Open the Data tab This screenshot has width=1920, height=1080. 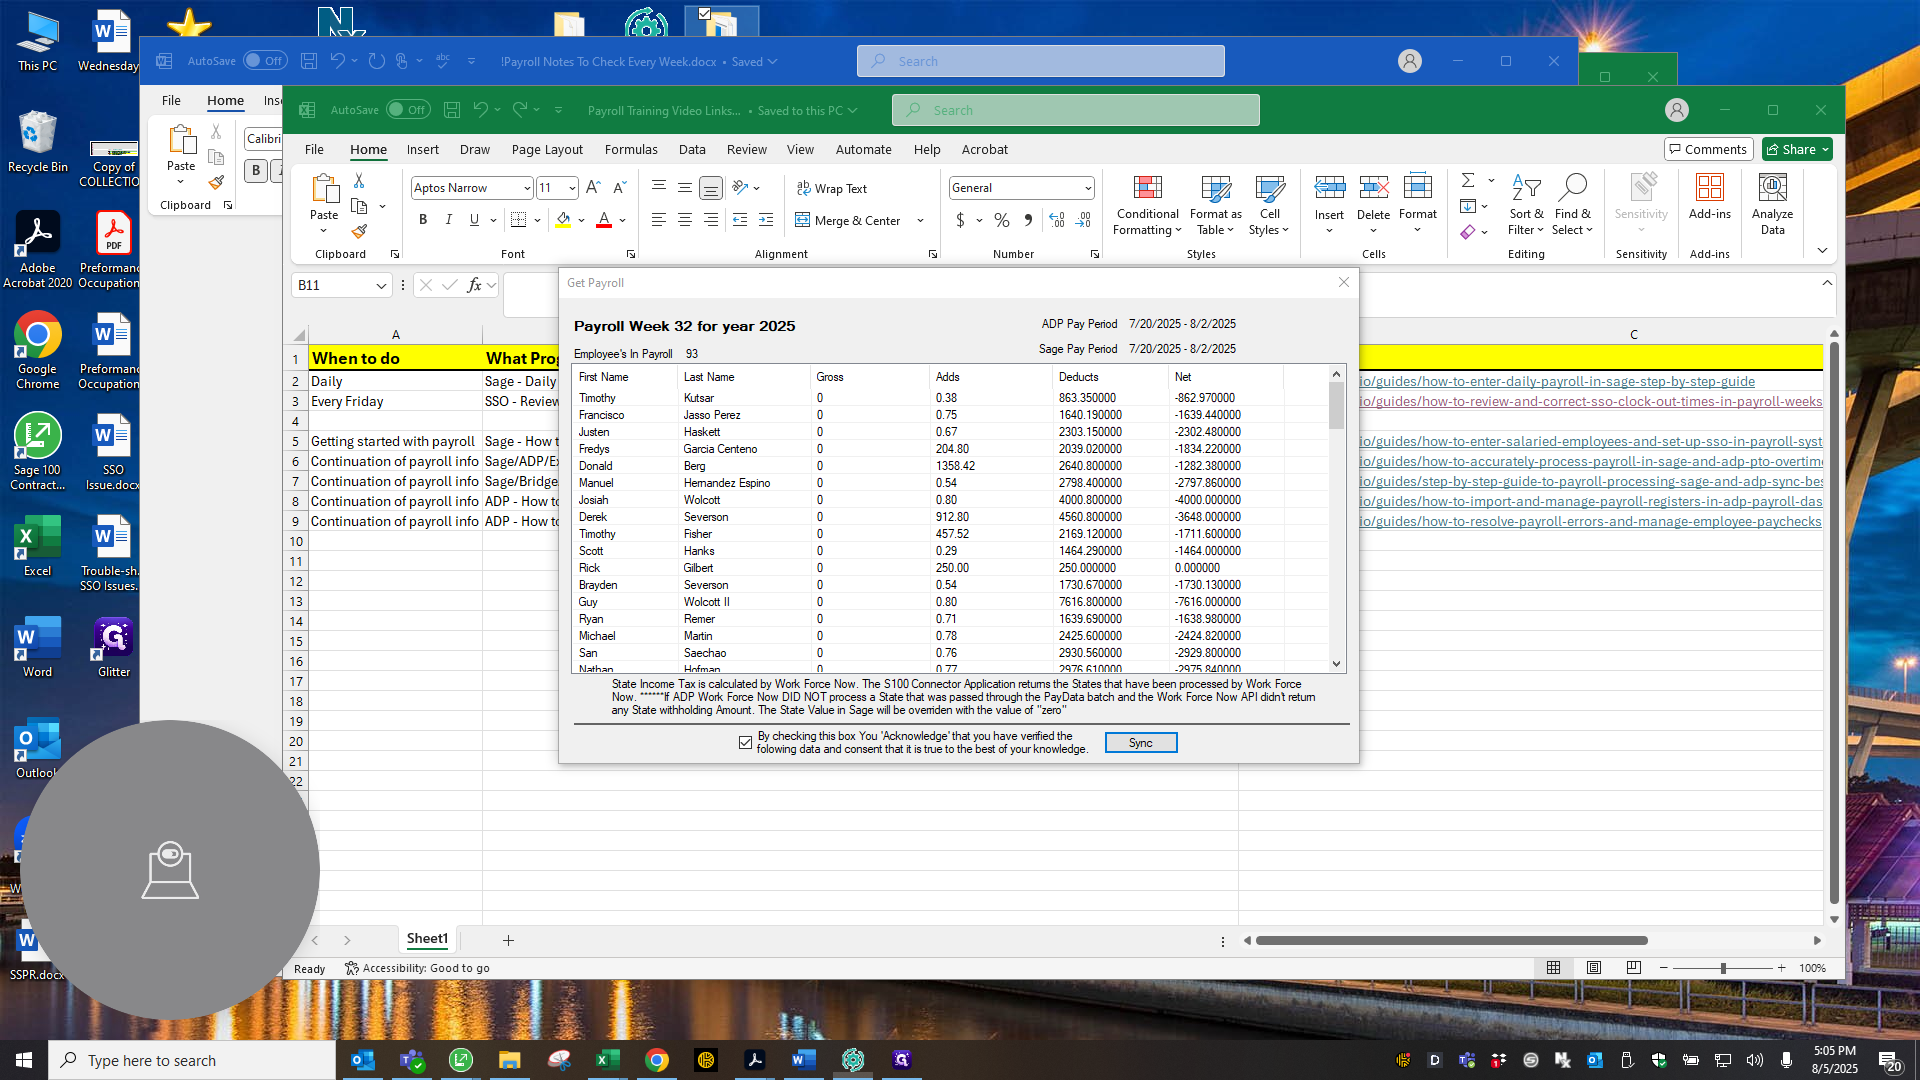[x=692, y=149]
